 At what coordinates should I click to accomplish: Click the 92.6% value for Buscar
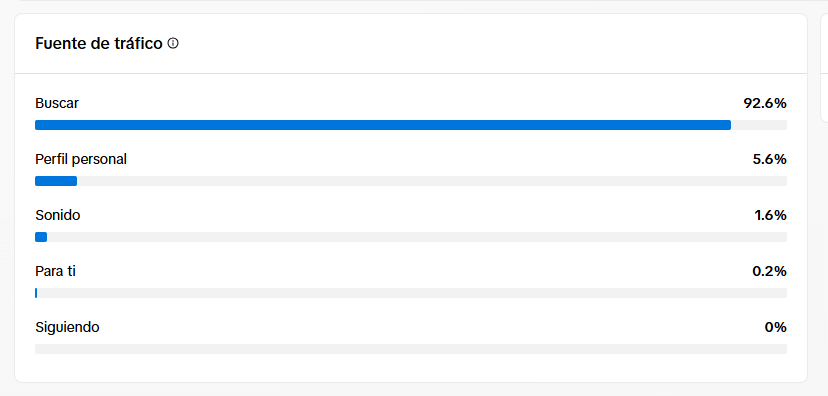(765, 103)
